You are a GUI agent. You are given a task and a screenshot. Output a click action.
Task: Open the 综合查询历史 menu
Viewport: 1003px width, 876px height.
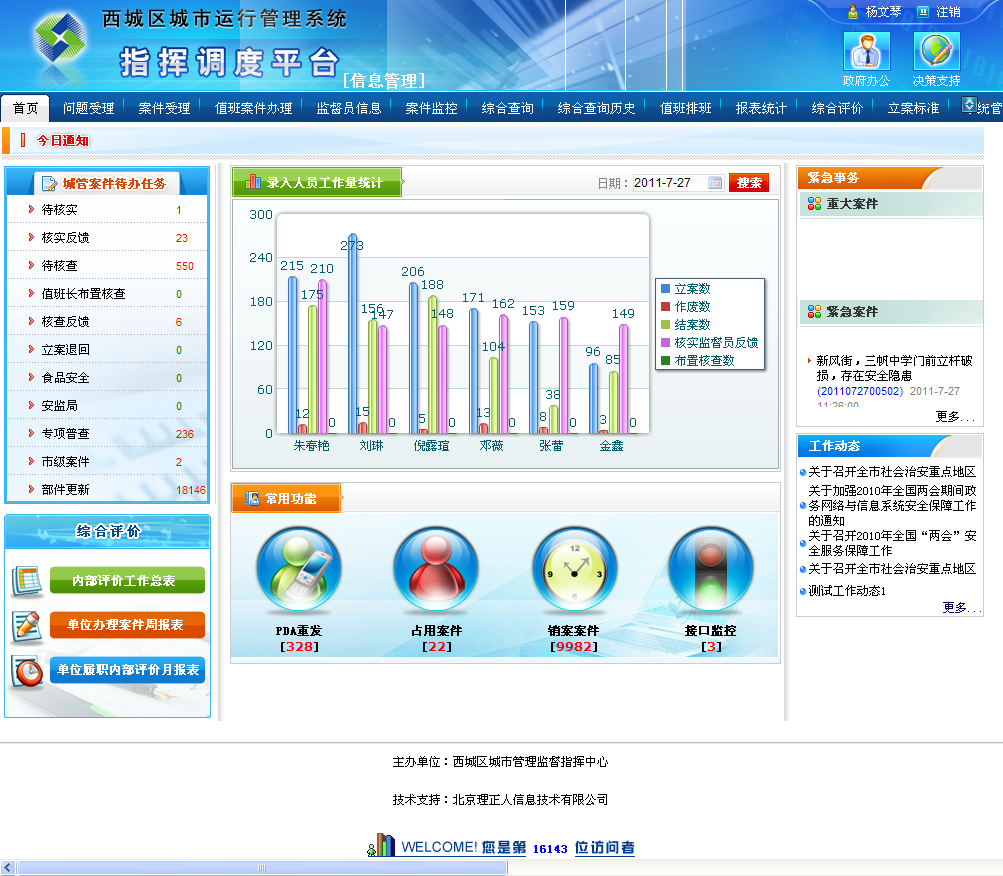pyautogui.click(x=596, y=108)
